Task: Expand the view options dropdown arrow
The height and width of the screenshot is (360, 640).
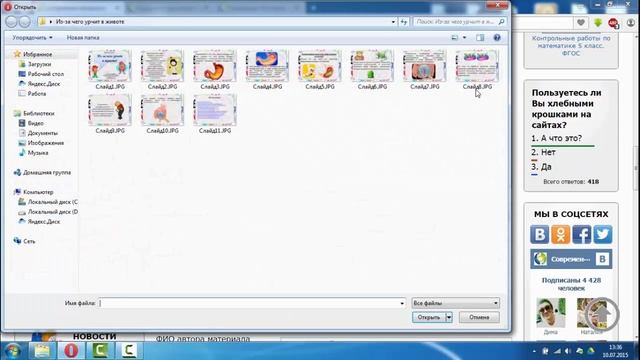Action: tap(464, 38)
